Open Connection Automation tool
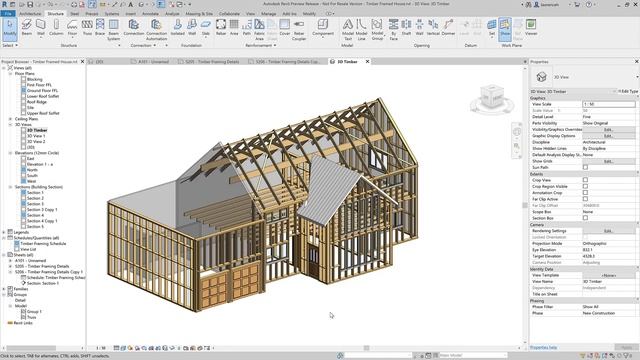Screen dimensions: 640x360 [x=156, y=29]
